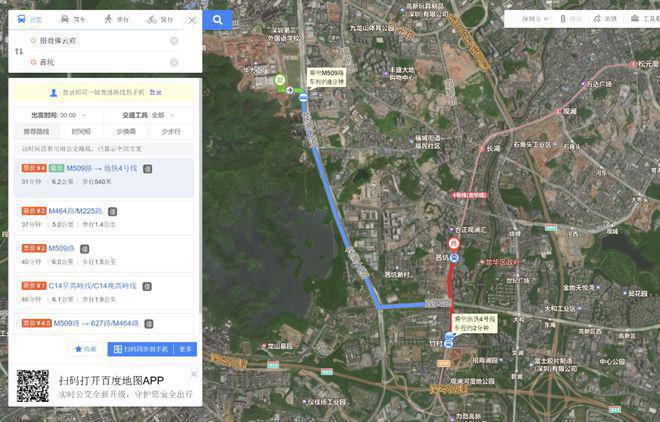Click the destination input field 西坑

click(x=101, y=62)
